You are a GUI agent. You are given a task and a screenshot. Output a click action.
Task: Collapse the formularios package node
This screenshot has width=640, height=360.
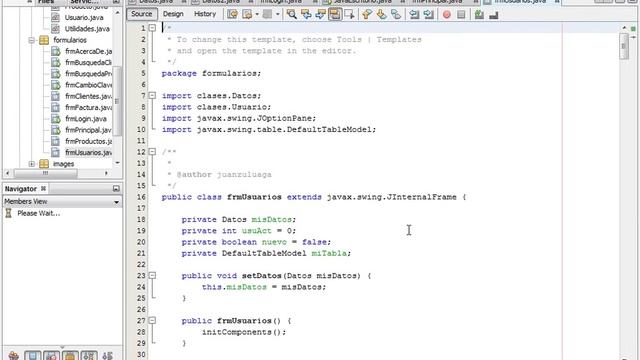tap(32, 40)
